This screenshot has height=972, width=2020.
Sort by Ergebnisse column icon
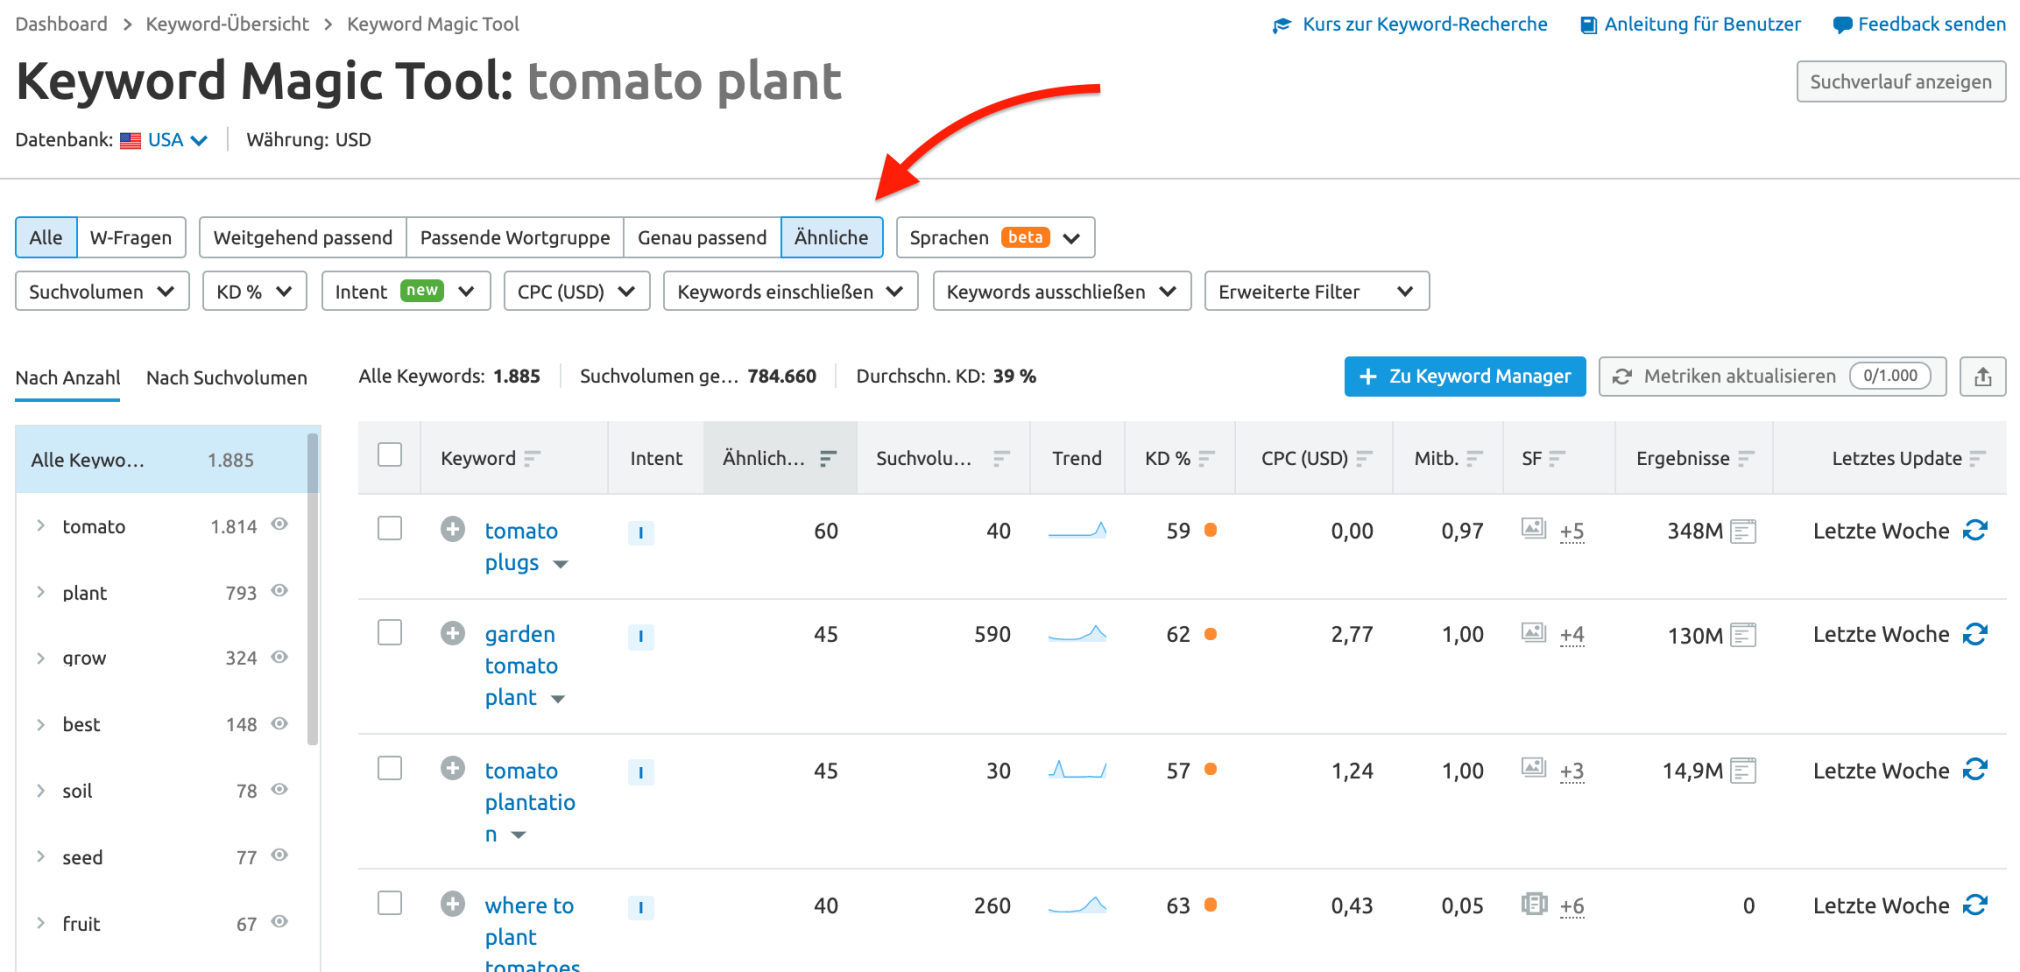tap(1746, 458)
